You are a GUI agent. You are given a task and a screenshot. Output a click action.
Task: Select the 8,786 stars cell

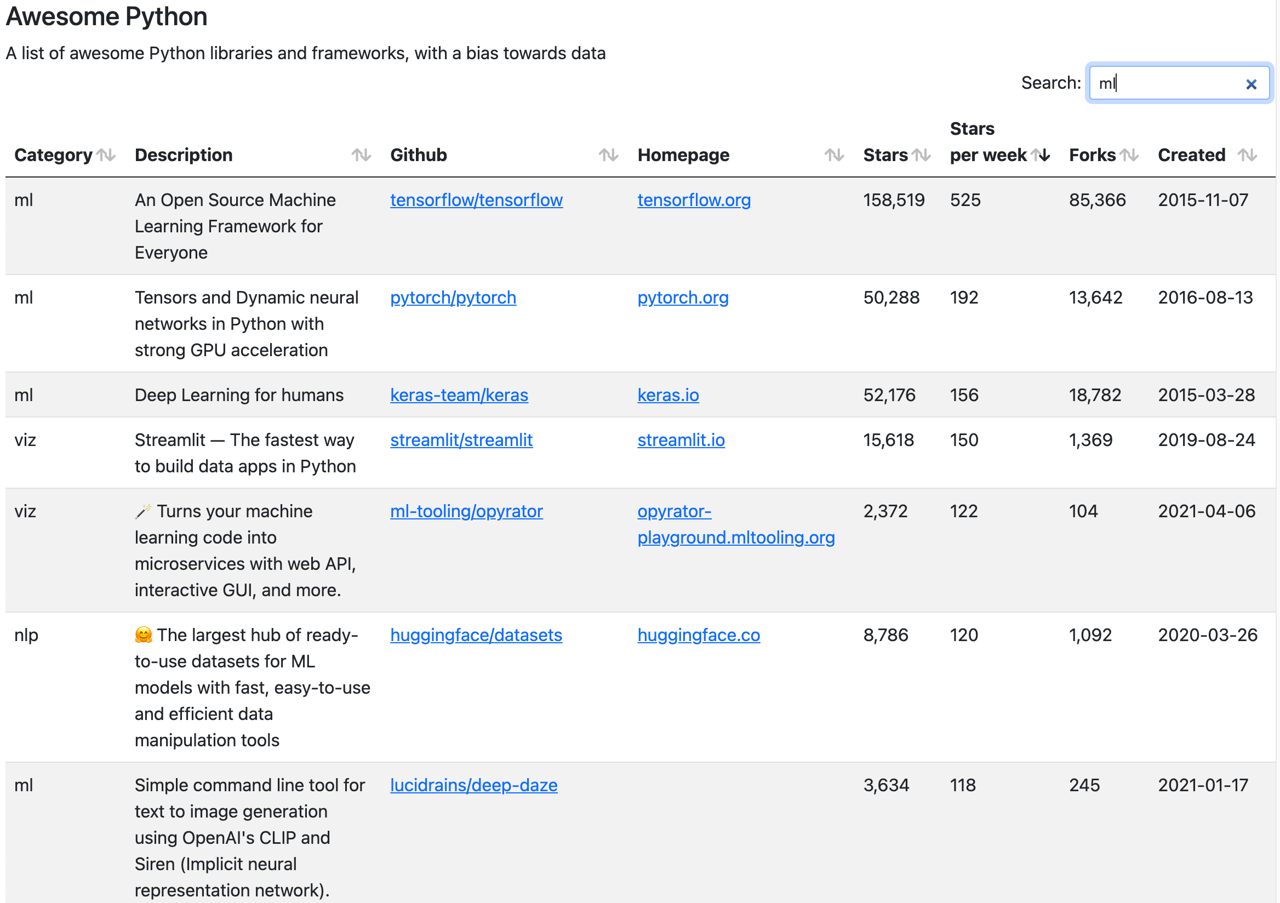[x=885, y=635]
